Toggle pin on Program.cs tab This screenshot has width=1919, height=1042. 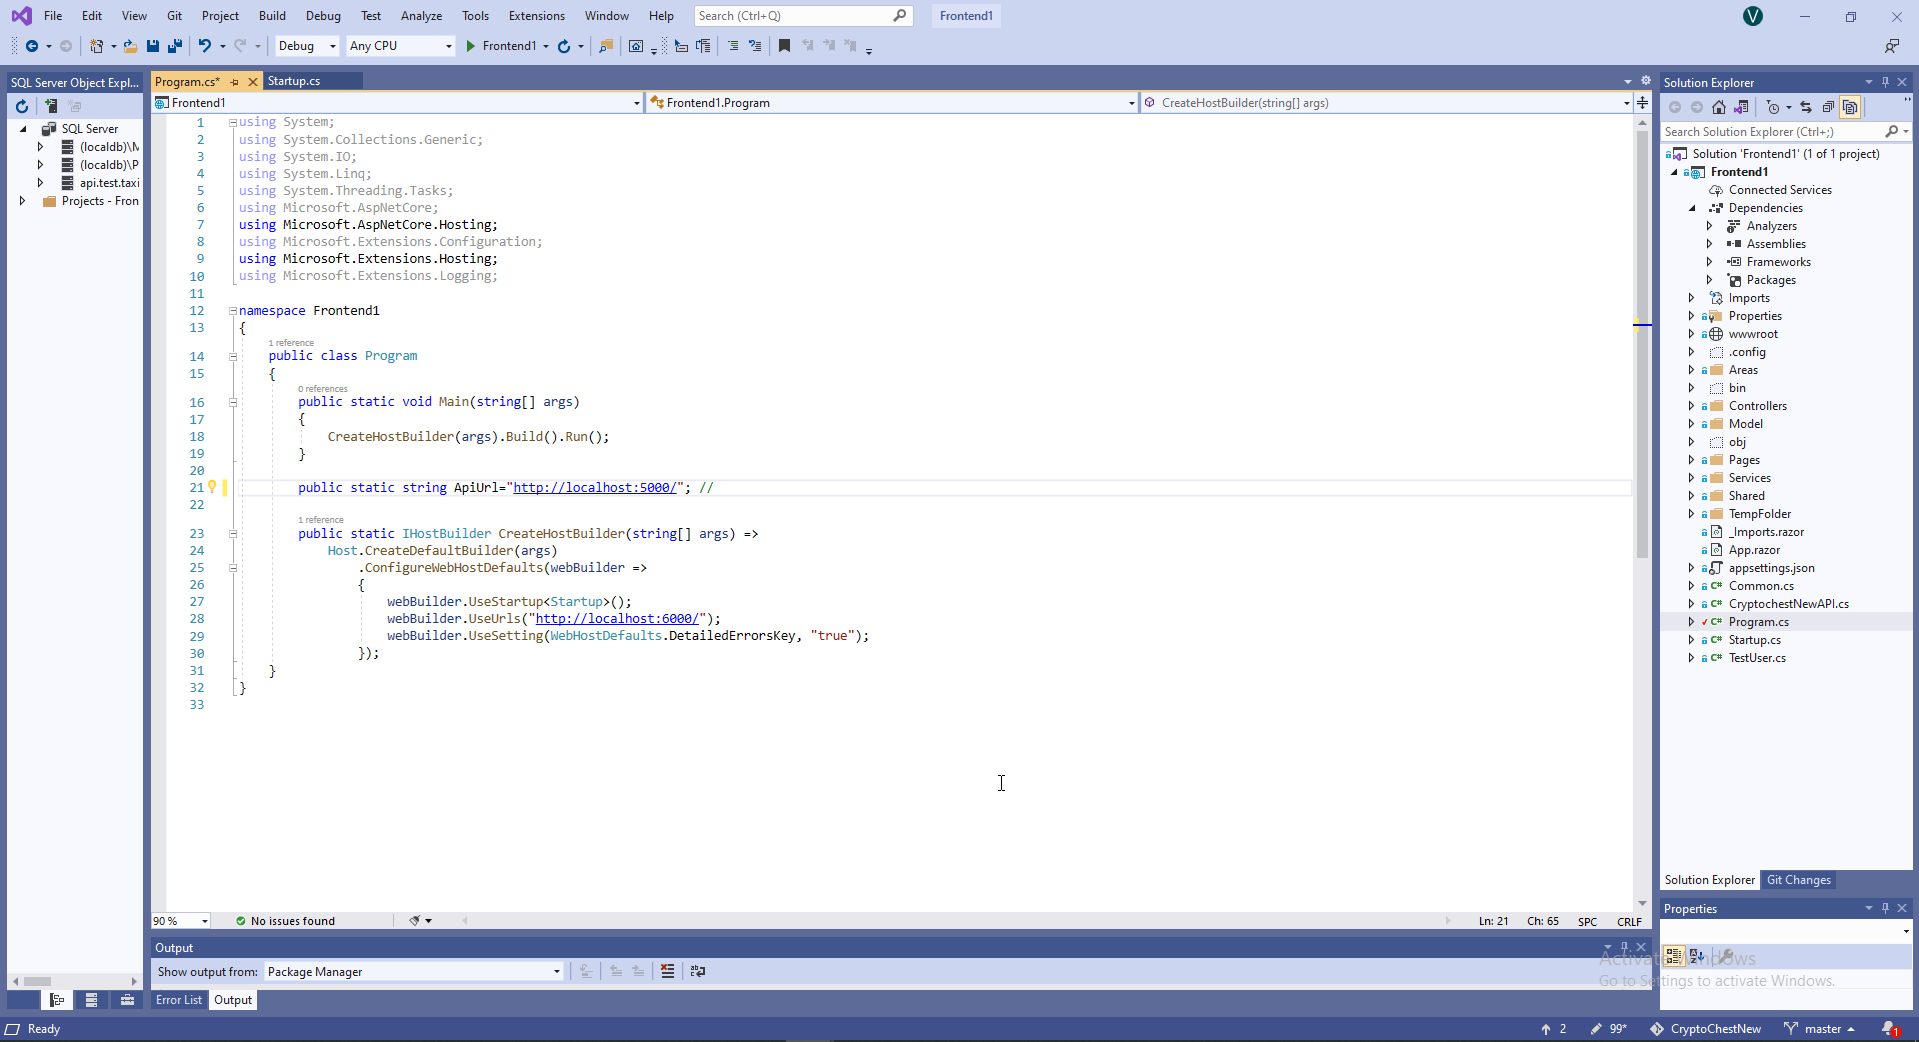point(235,82)
